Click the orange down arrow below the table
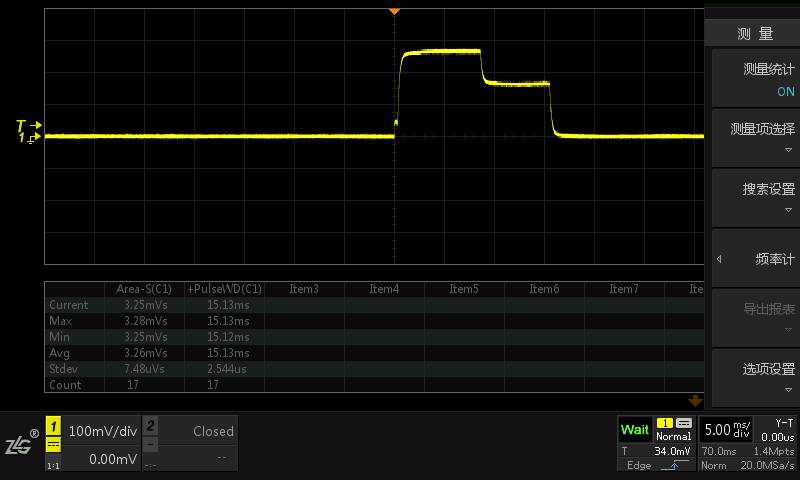The image size is (800, 480). coord(695,400)
